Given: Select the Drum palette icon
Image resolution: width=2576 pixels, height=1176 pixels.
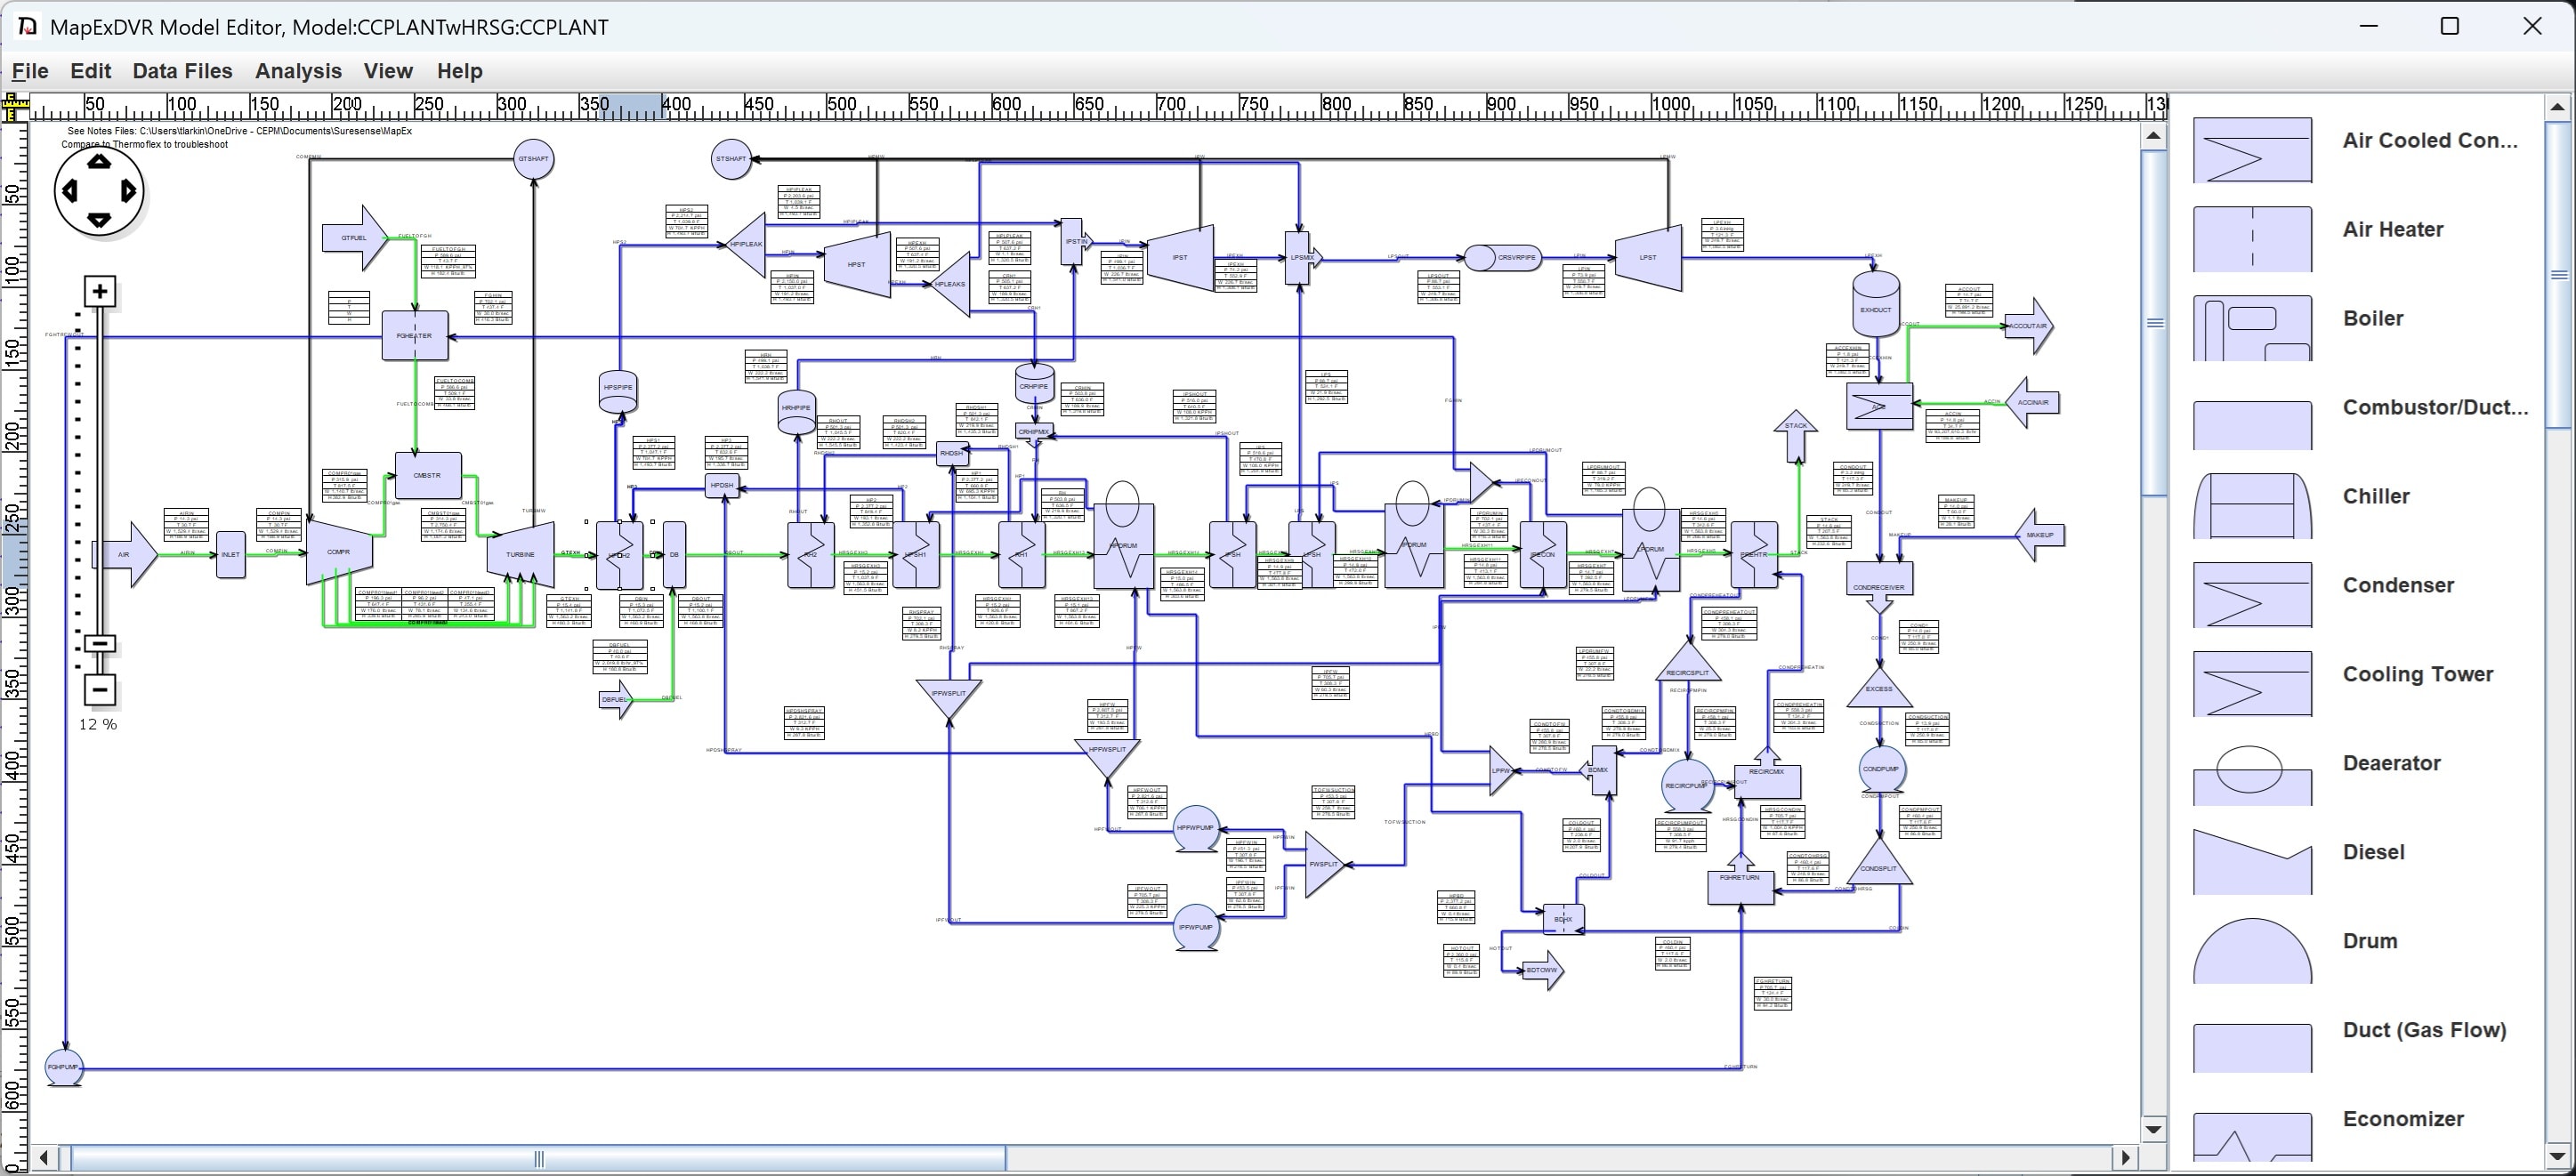Looking at the screenshot, I should tap(2252, 951).
